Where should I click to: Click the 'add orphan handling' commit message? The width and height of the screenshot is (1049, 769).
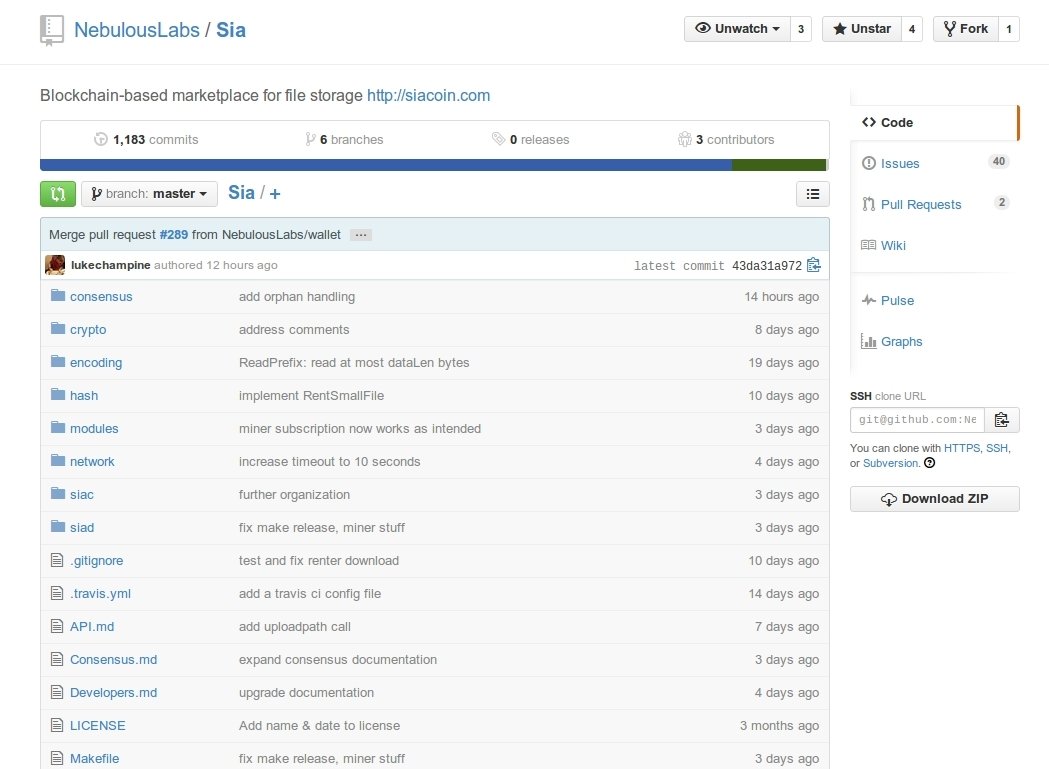tap(297, 296)
